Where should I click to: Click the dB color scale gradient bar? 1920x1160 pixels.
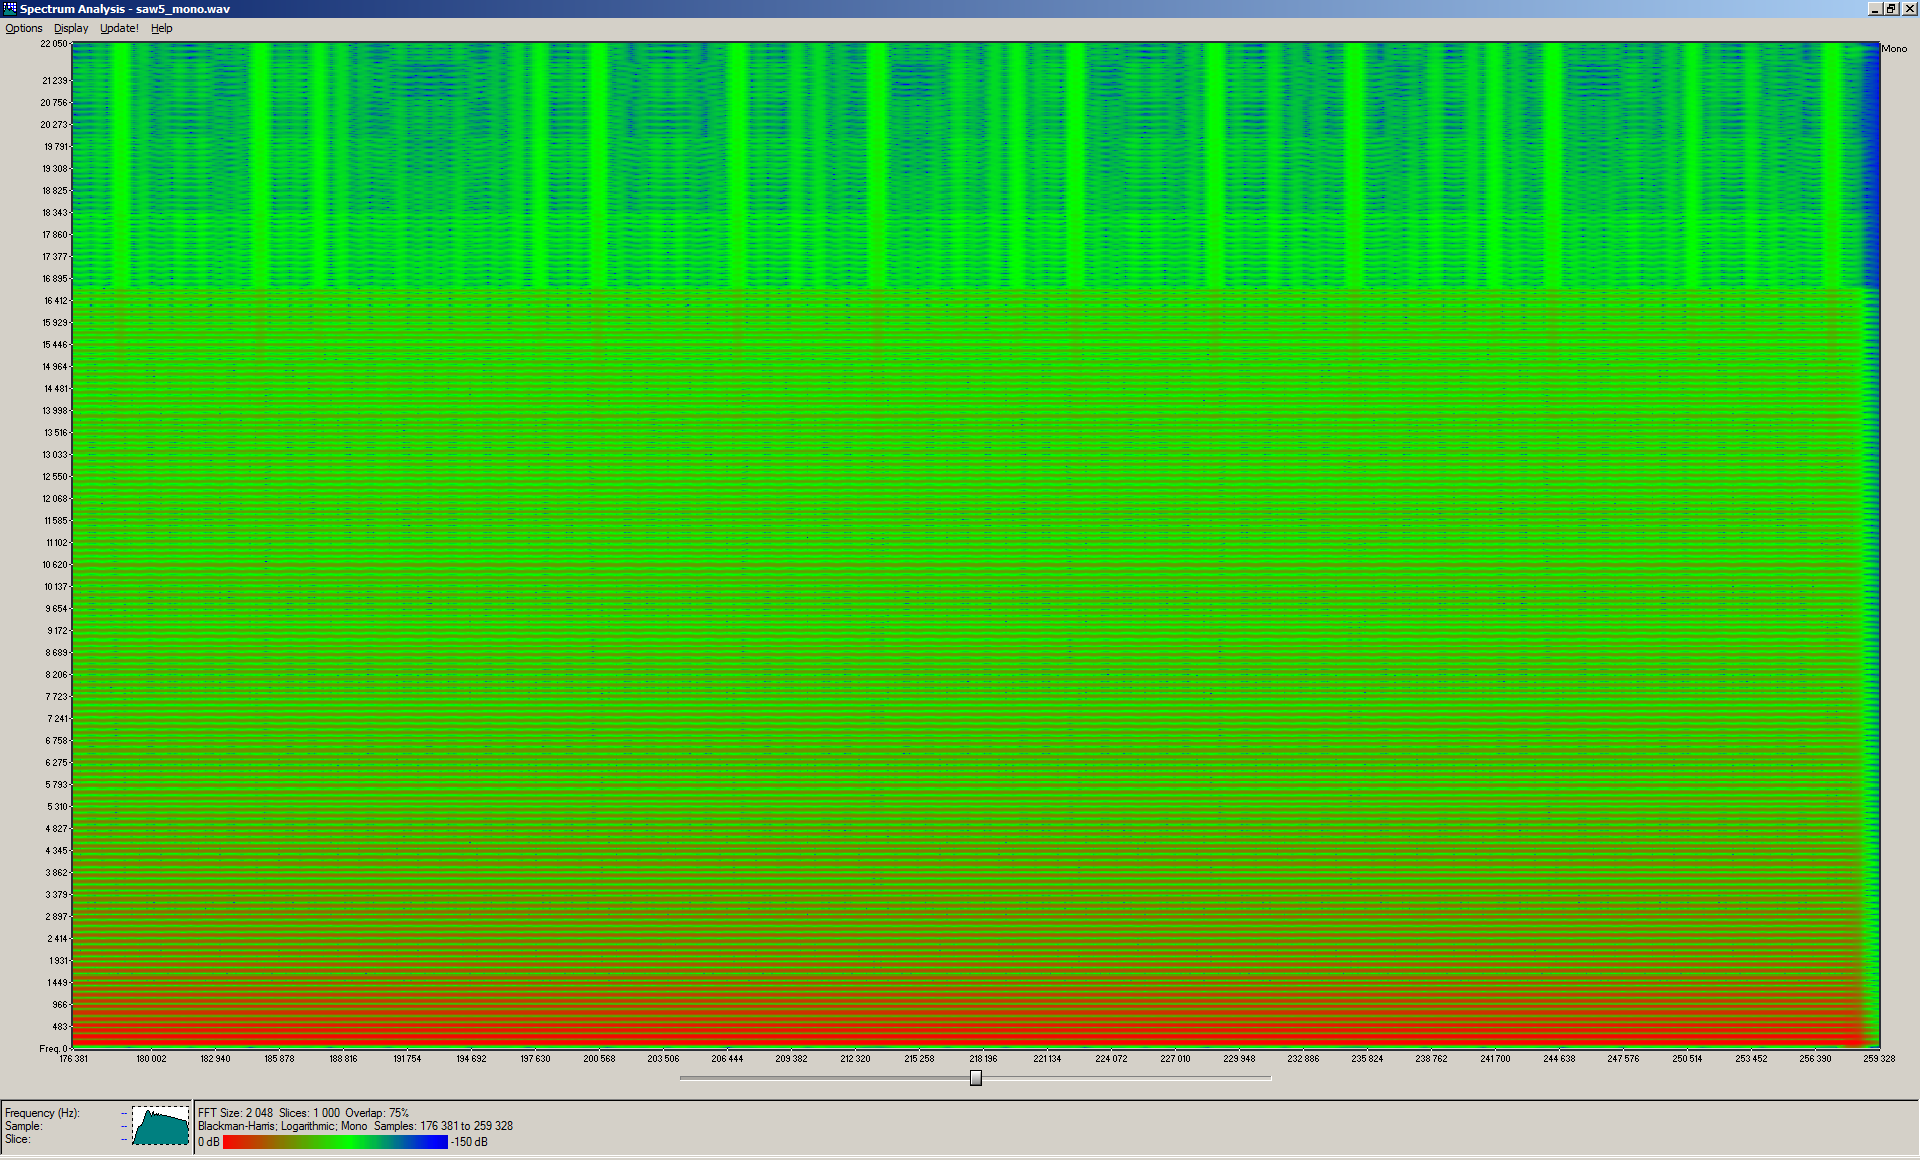[335, 1142]
